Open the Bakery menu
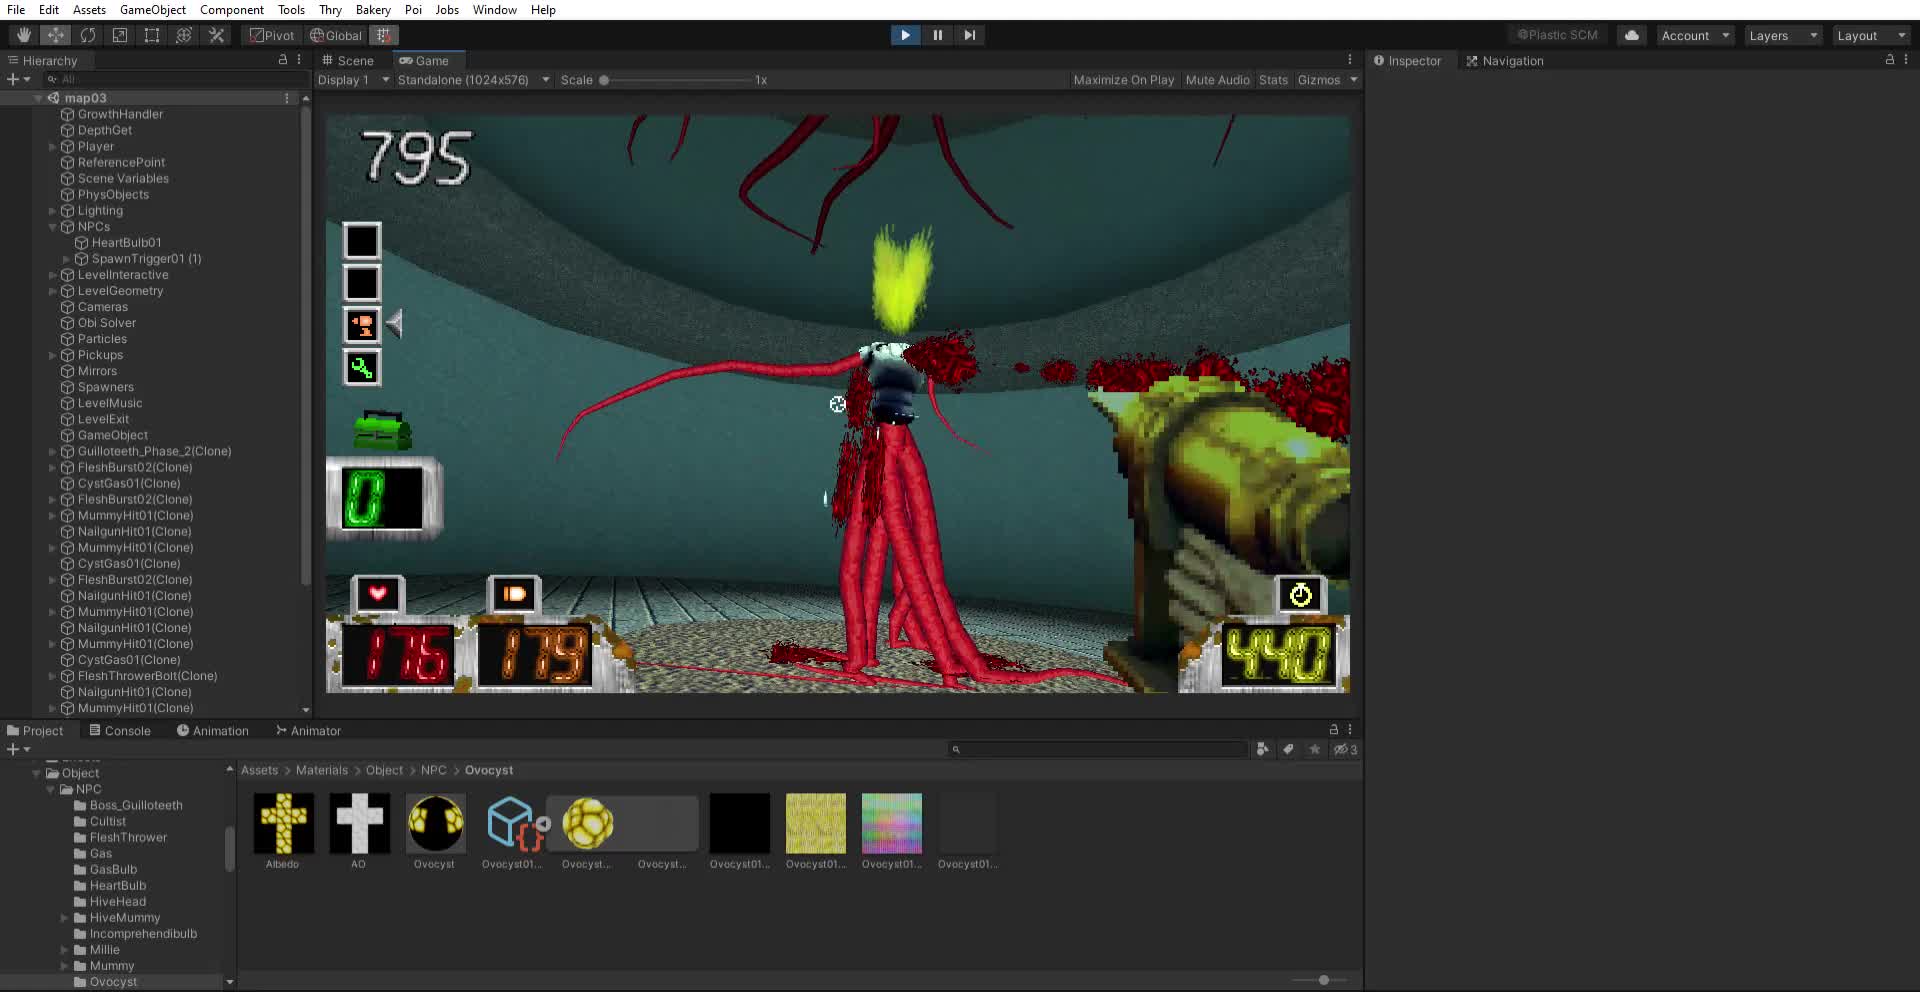 pos(373,10)
